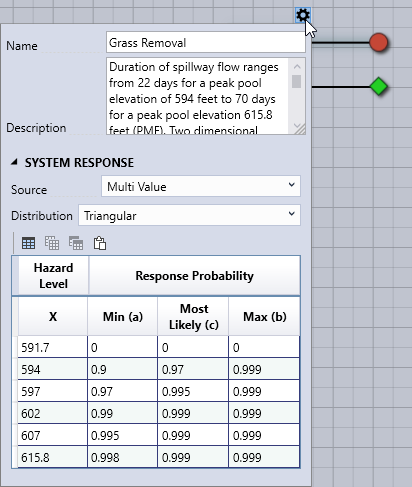Click row header for row 591.7
The width and height of the screenshot is (412, 487).
15,347
